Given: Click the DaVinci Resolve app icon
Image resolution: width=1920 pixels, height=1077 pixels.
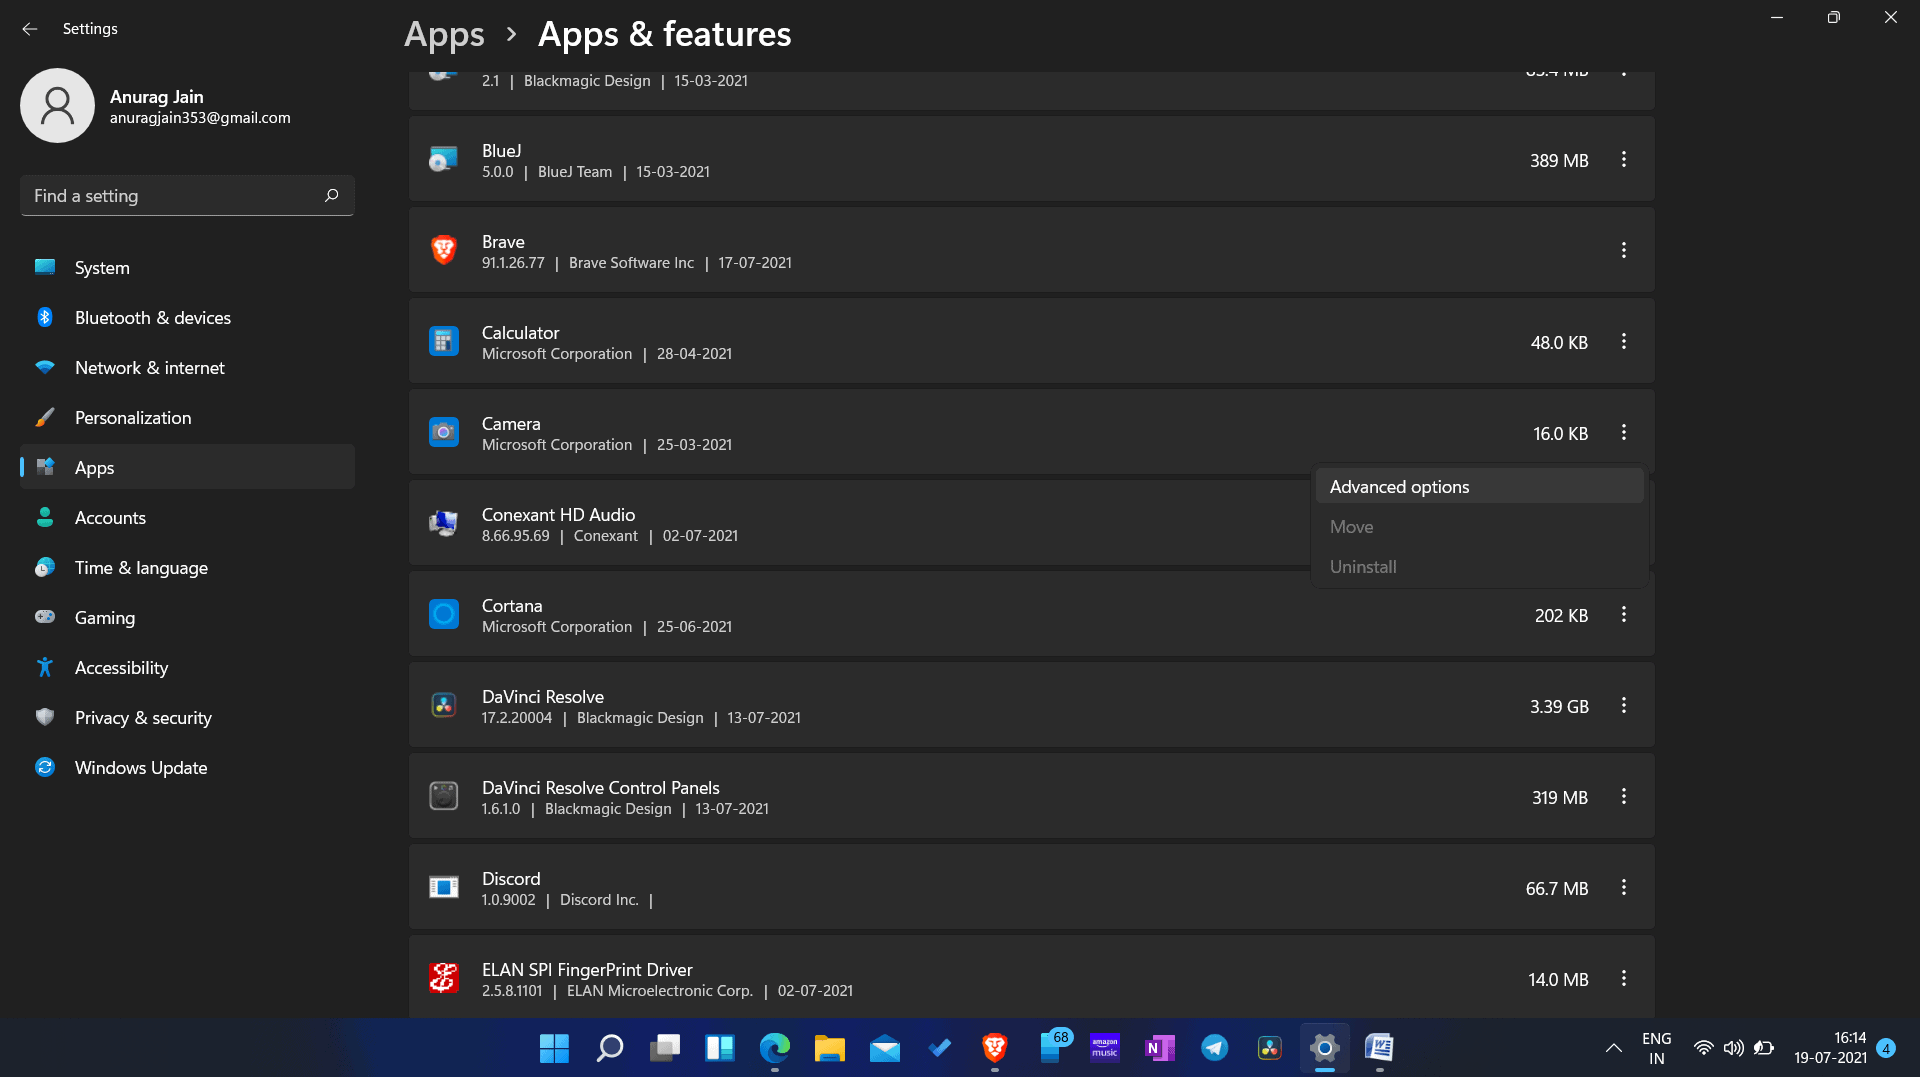Looking at the screenshot, I should (x=443, y=706).
